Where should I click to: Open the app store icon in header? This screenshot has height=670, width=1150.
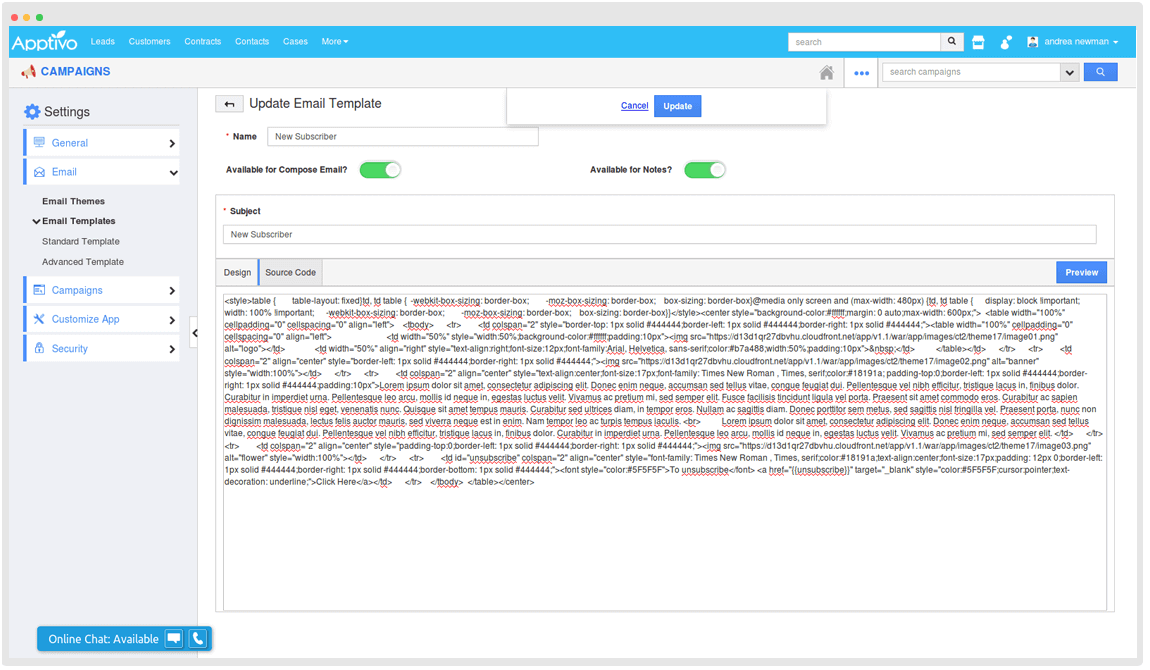tap(978, 42)
